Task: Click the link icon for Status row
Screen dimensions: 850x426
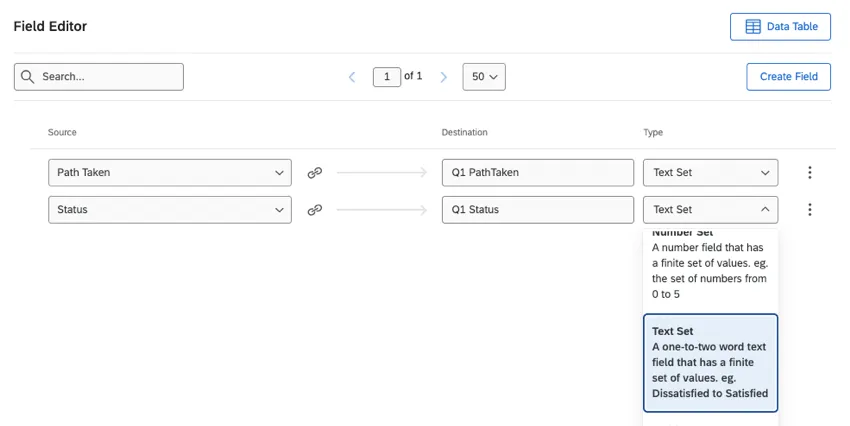Action: pos(314,210)
